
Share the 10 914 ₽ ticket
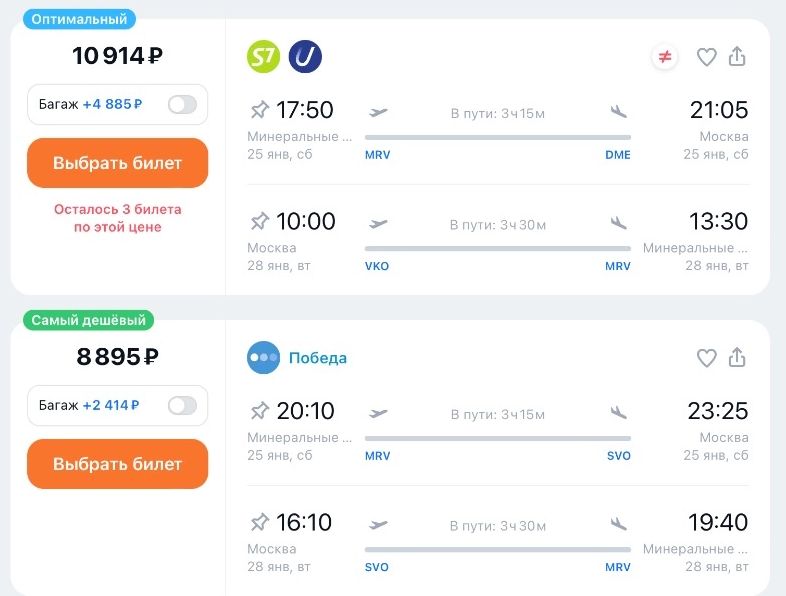pos(737,56)
